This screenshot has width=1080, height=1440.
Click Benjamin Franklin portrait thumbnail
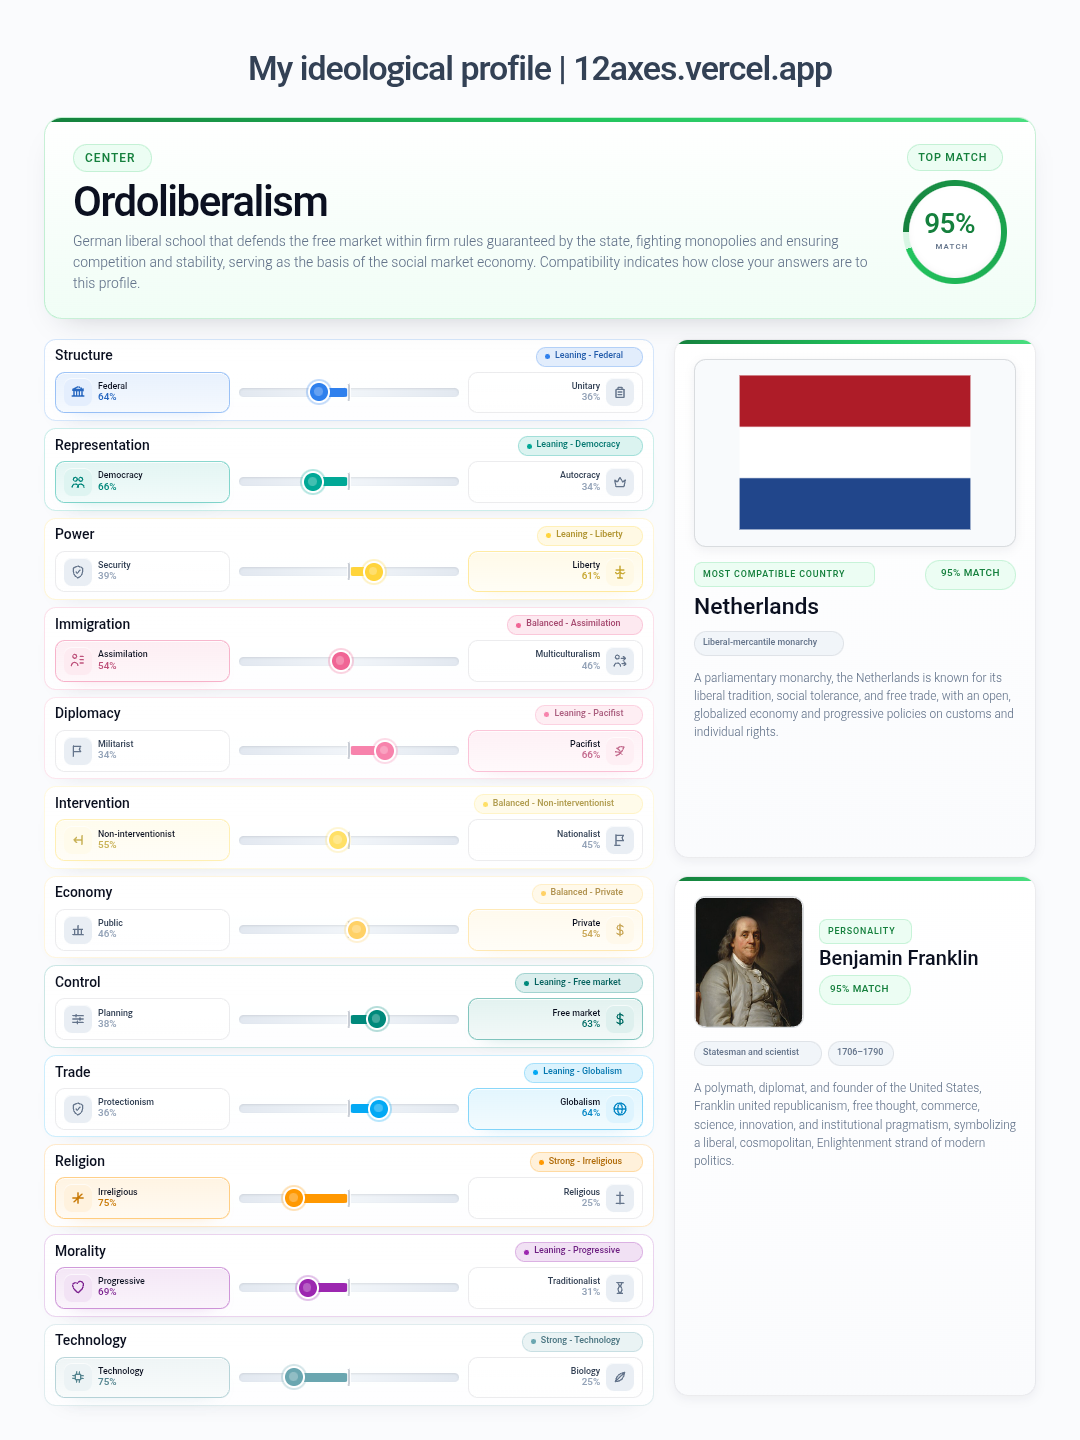[749, 962]
